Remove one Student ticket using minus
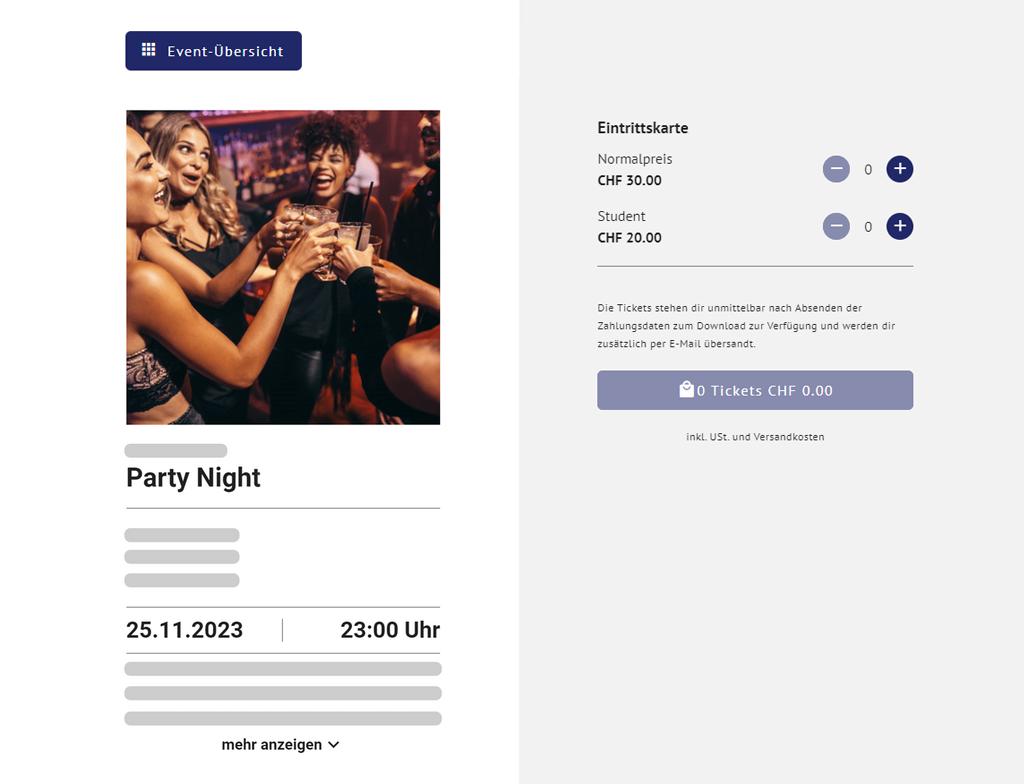1024x784 pixels. (x=836, y=227)
